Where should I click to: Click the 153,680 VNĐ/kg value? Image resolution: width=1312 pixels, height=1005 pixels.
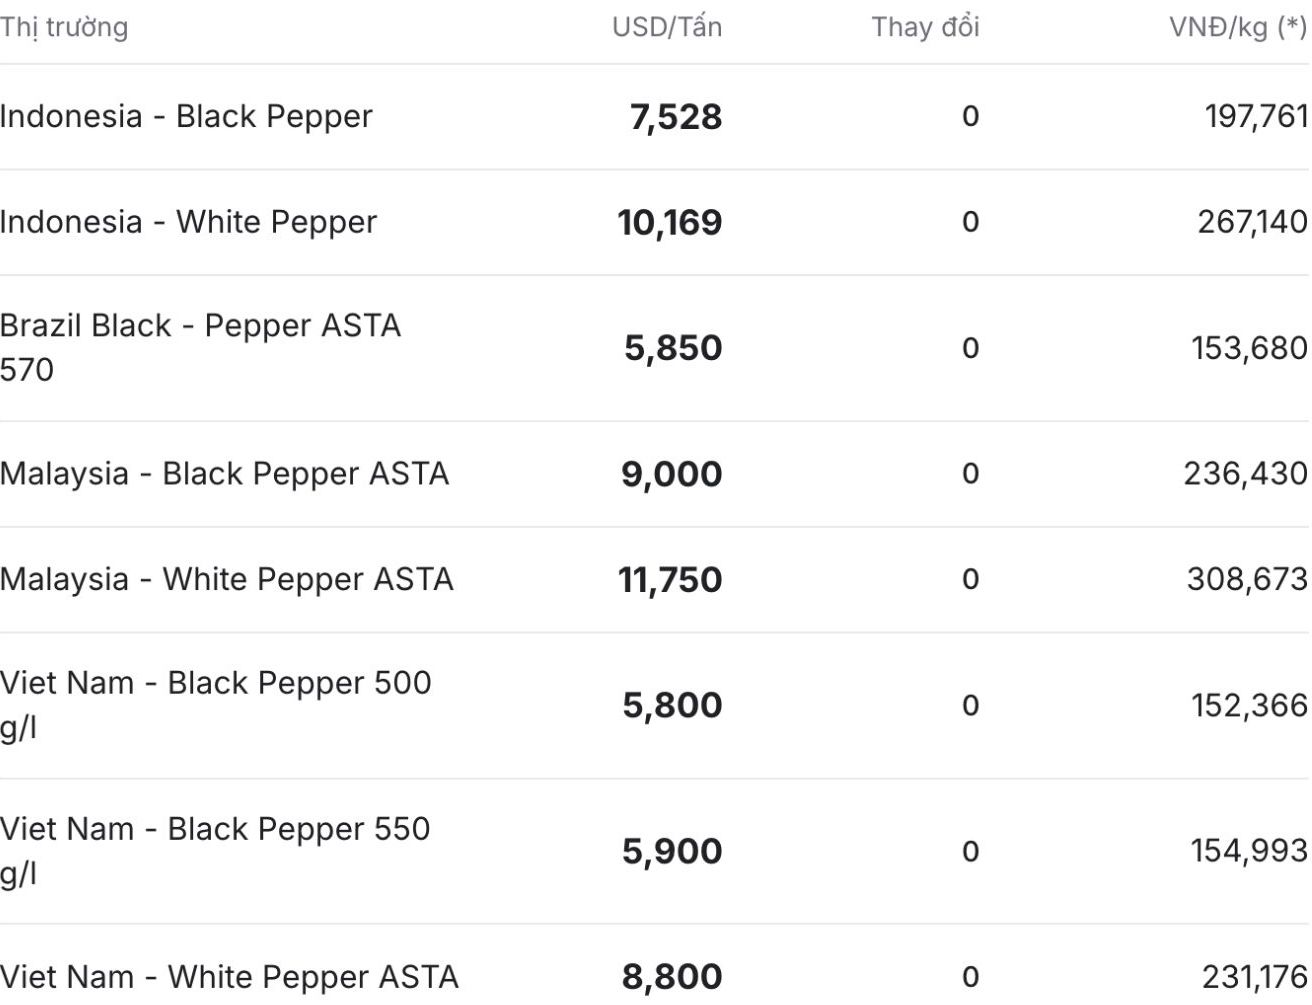point(1249,347)
